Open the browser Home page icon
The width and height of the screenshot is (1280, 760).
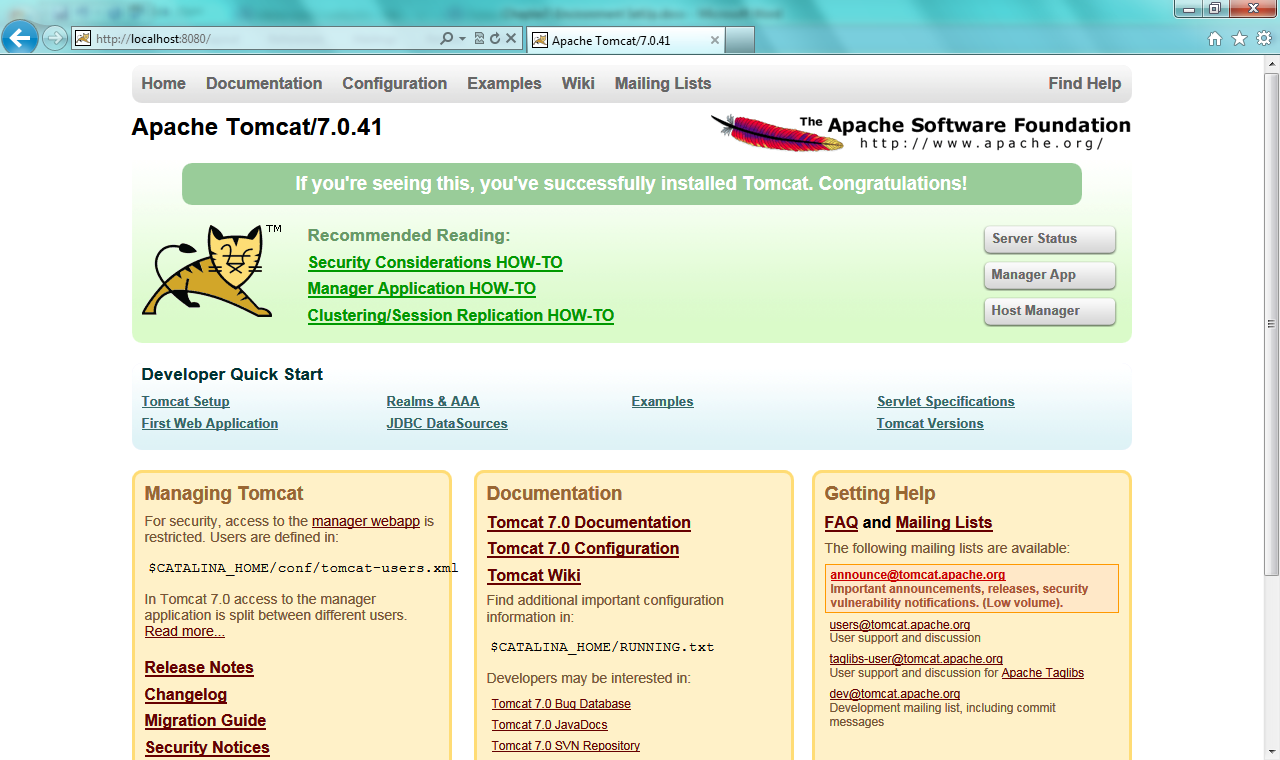pos(1214,38)
